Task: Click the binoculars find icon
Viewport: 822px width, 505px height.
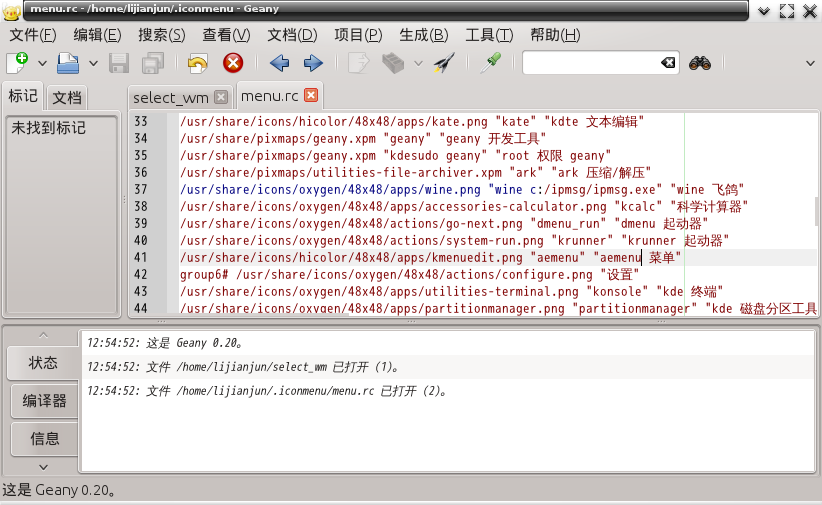Action: coord(700,63)
